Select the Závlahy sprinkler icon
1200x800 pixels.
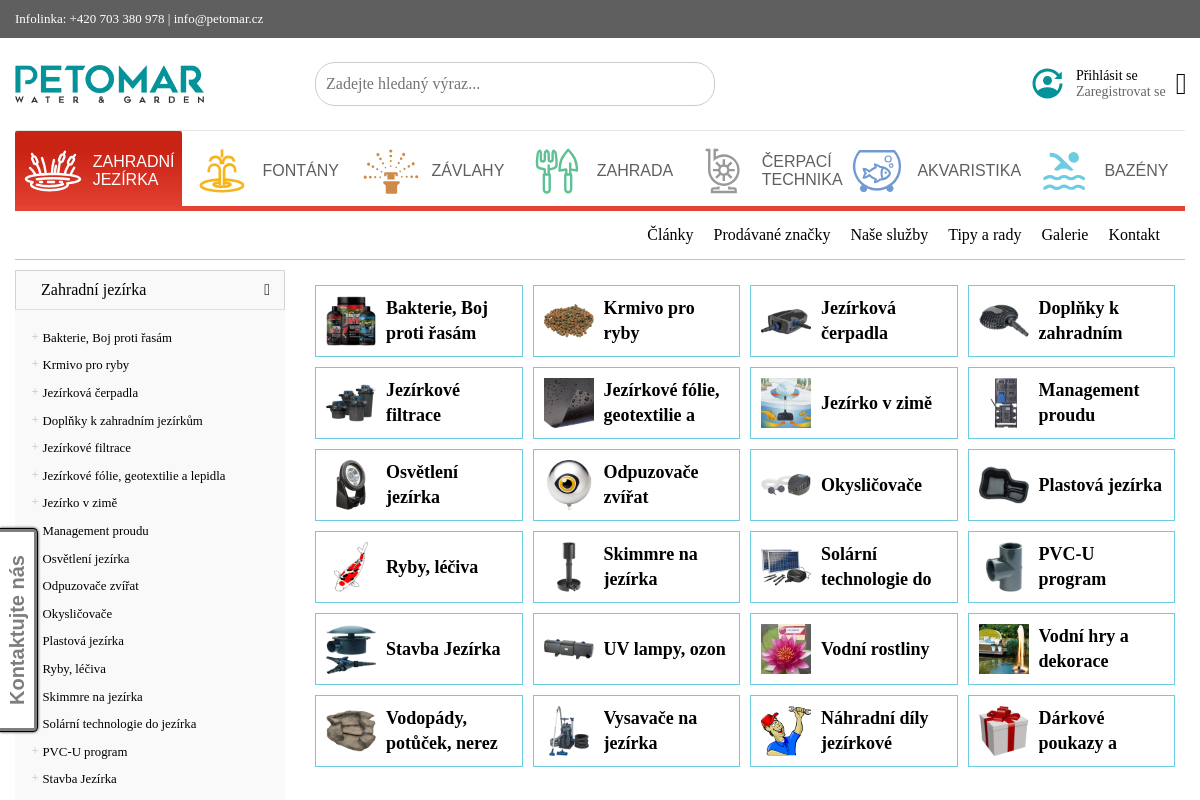coord(391,171)
